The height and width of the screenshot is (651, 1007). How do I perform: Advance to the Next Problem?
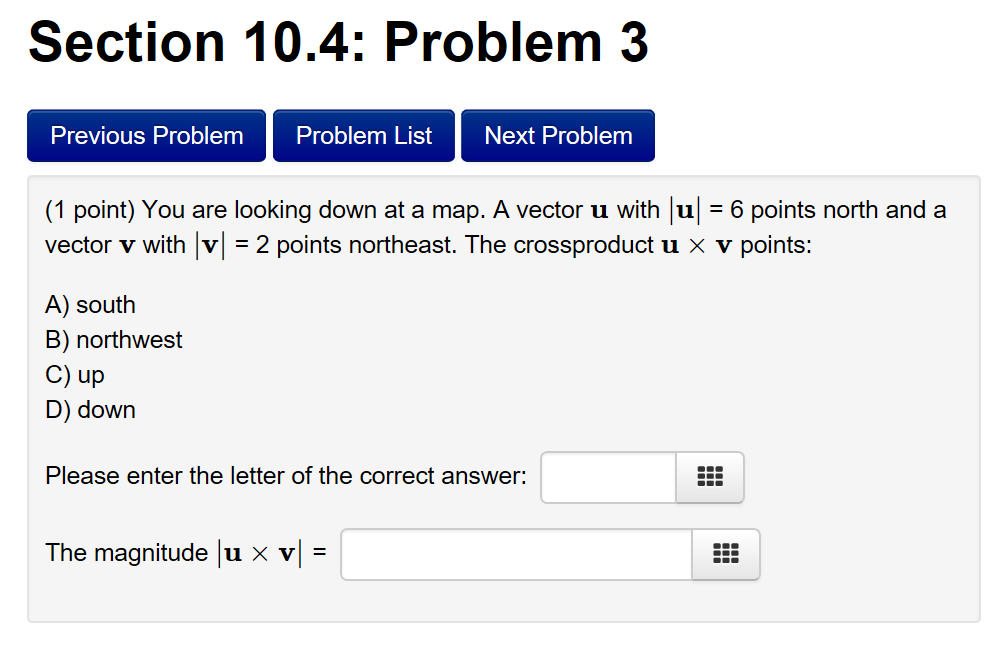pyautogui.click(x=557, y=135)
